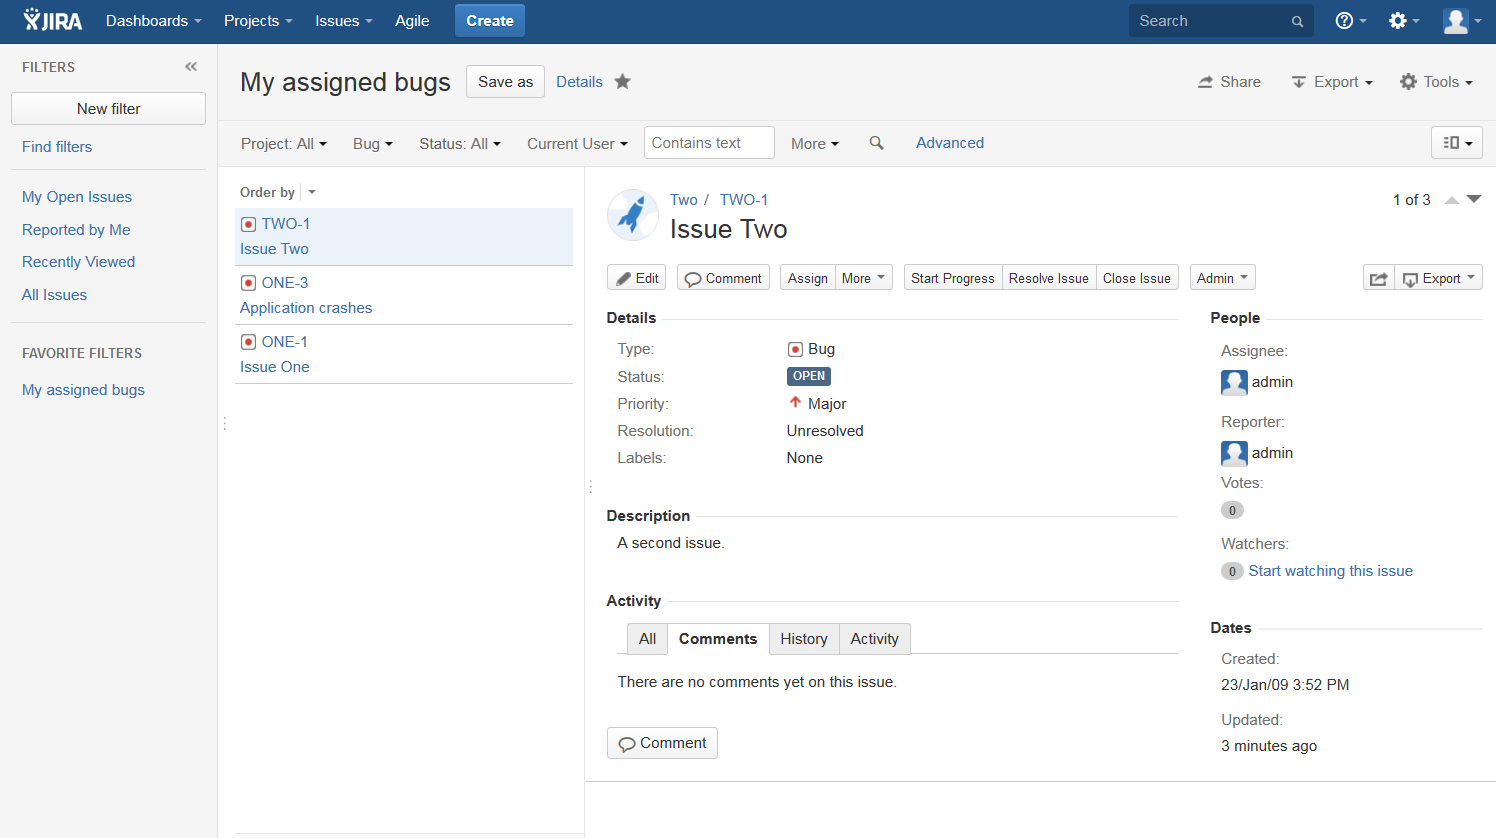The height and width of the screenshot is (838, 1496).
Task: Click the user profile avatar icon
Action: (1456, 20)
